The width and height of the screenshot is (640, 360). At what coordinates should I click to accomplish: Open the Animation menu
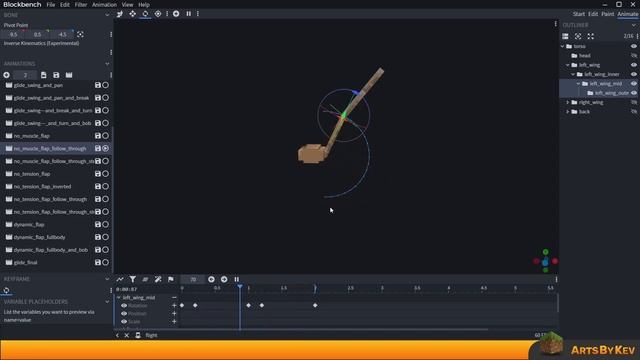point(104,5)
